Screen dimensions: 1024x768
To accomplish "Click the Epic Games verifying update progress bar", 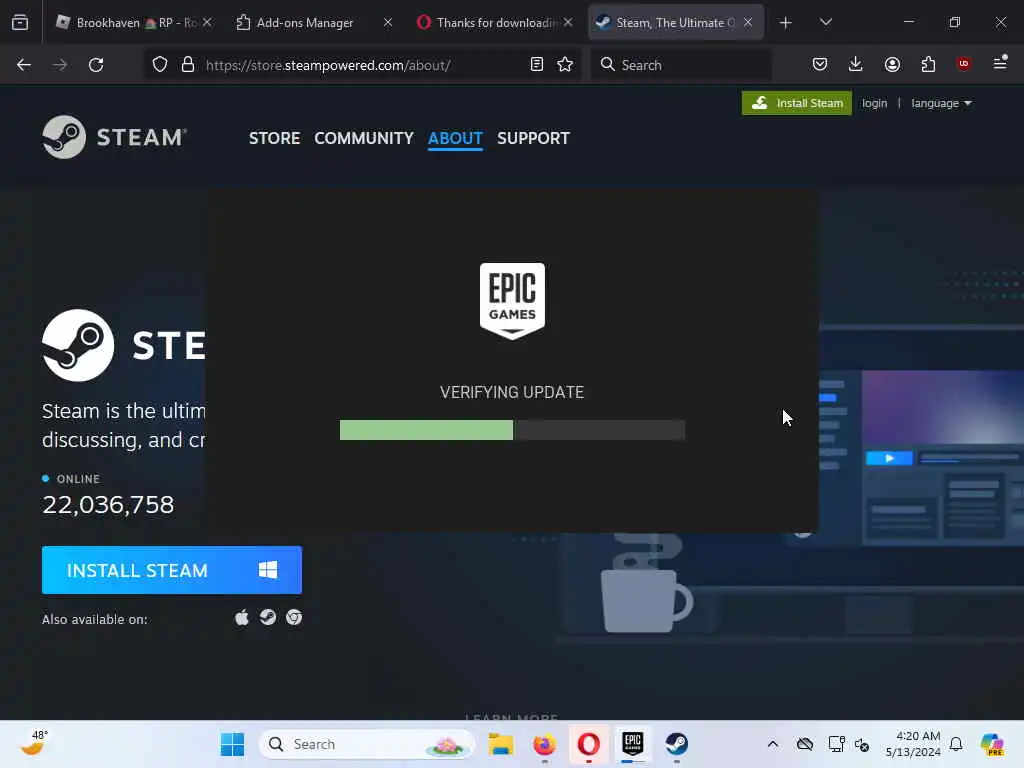I will click(x=512, y=430).
